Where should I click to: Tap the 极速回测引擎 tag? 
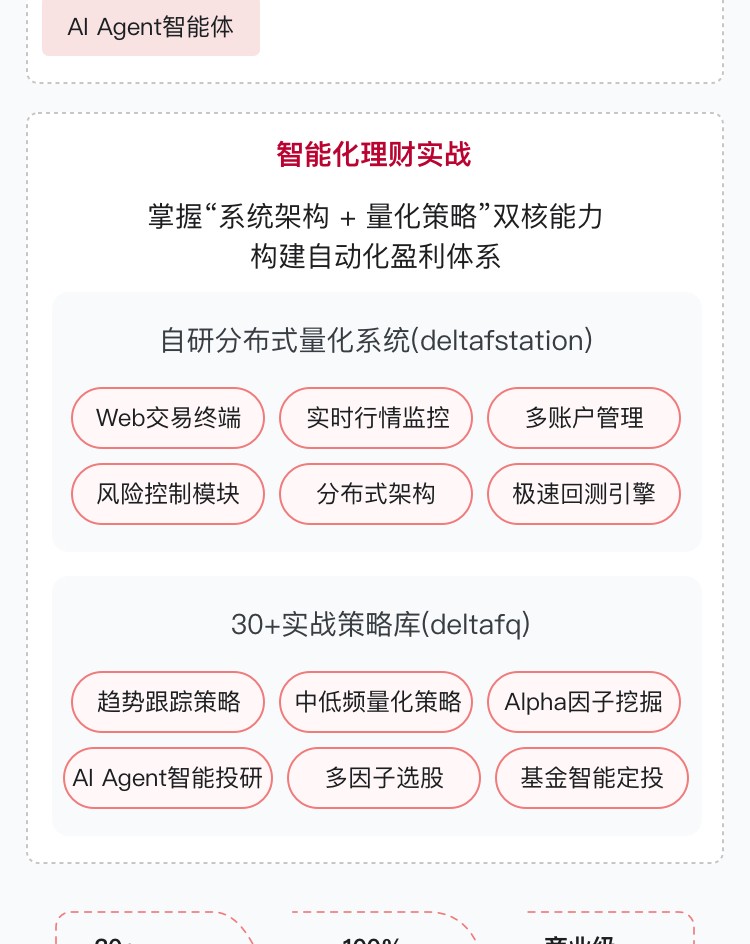[584, 493]
